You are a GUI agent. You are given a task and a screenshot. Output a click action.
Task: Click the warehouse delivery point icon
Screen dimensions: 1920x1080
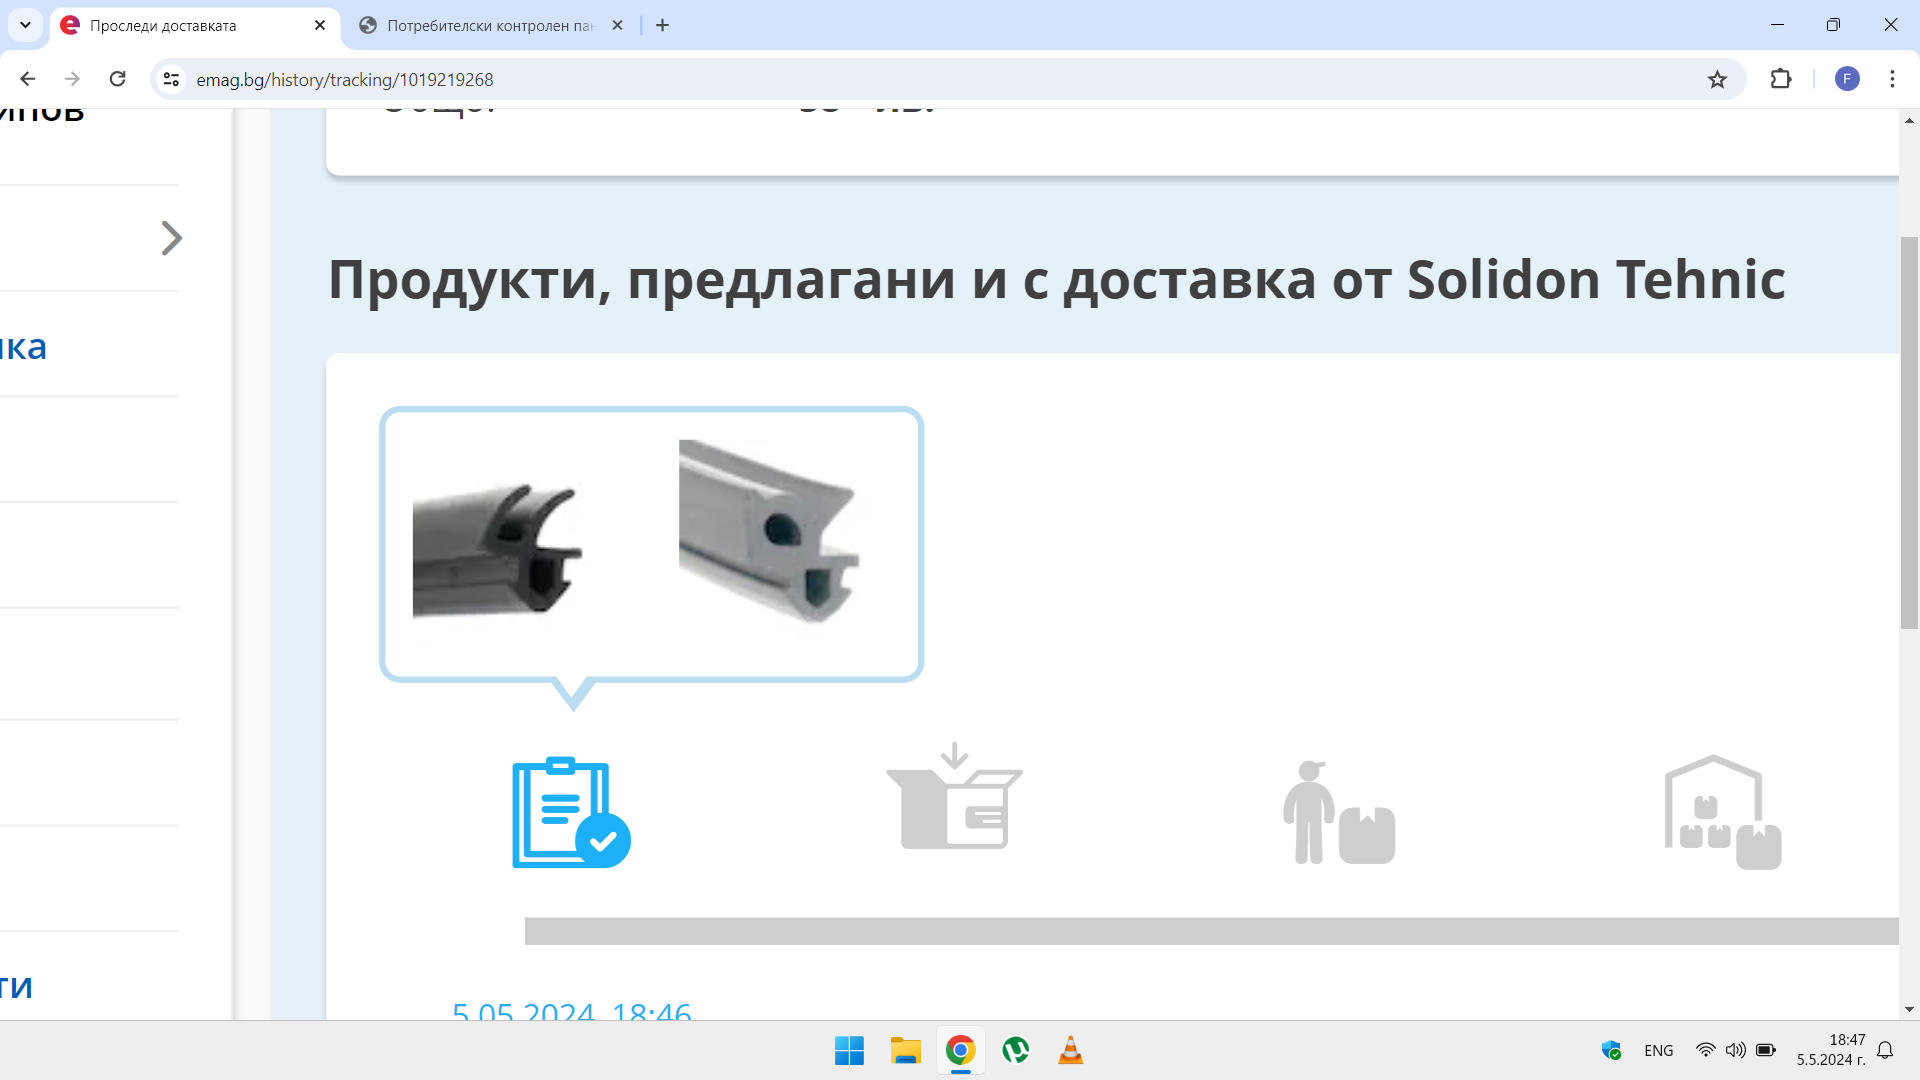coord(1722,812)
